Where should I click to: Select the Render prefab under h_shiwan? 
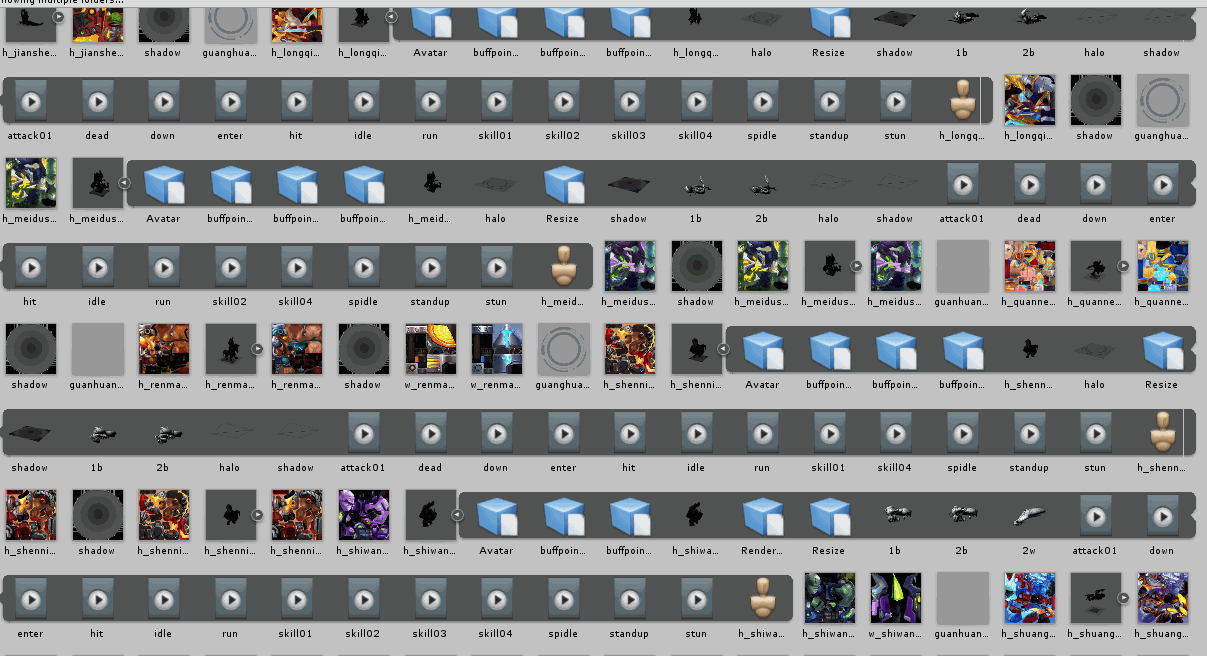(762, 516)
